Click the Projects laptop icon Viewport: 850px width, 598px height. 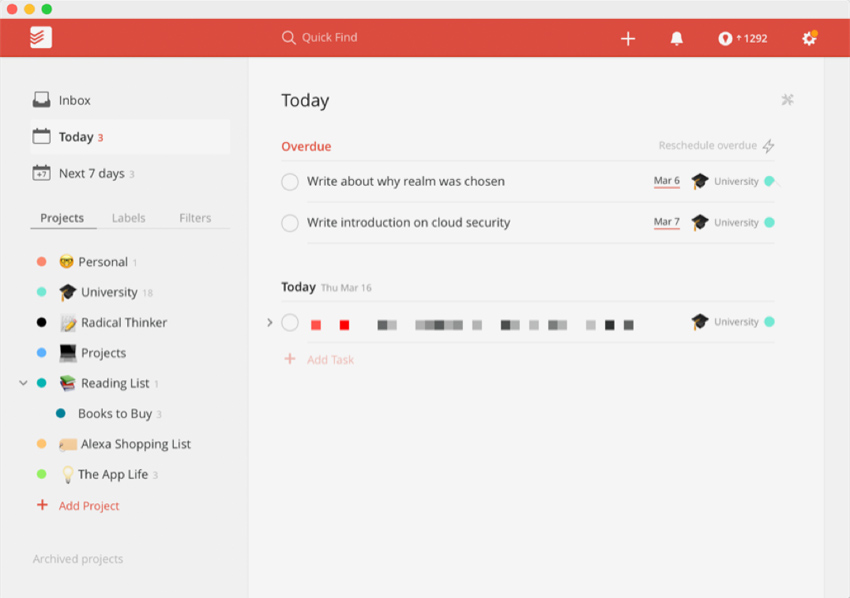pyautogui.click(x=68, y=353)
